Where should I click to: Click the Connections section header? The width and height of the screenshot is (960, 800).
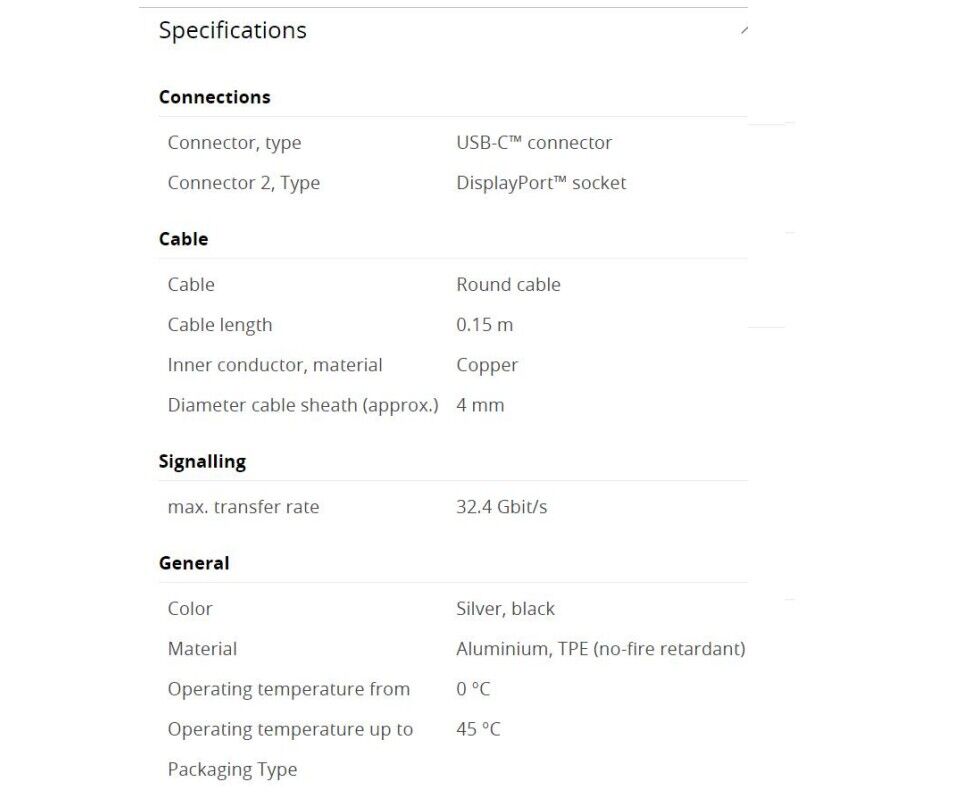tap(214, 97)
